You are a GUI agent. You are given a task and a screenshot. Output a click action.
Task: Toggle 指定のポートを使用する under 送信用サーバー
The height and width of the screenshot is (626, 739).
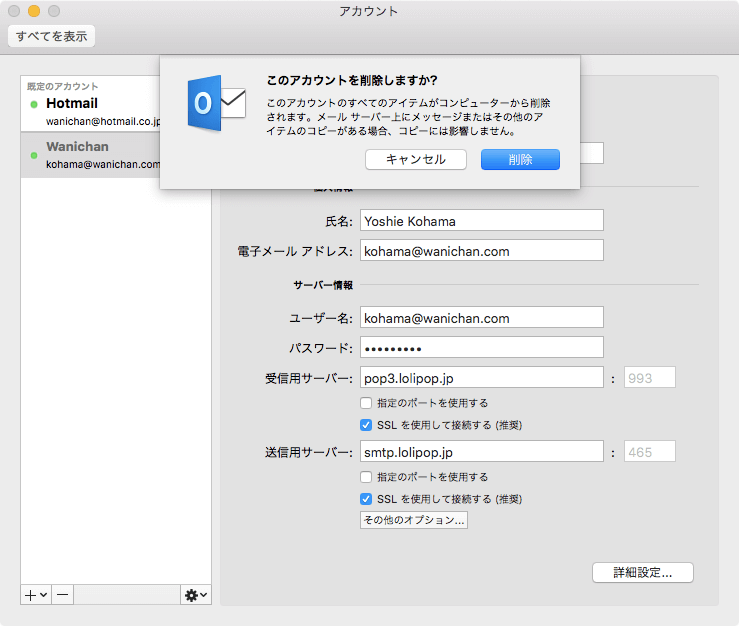[366, 477]
